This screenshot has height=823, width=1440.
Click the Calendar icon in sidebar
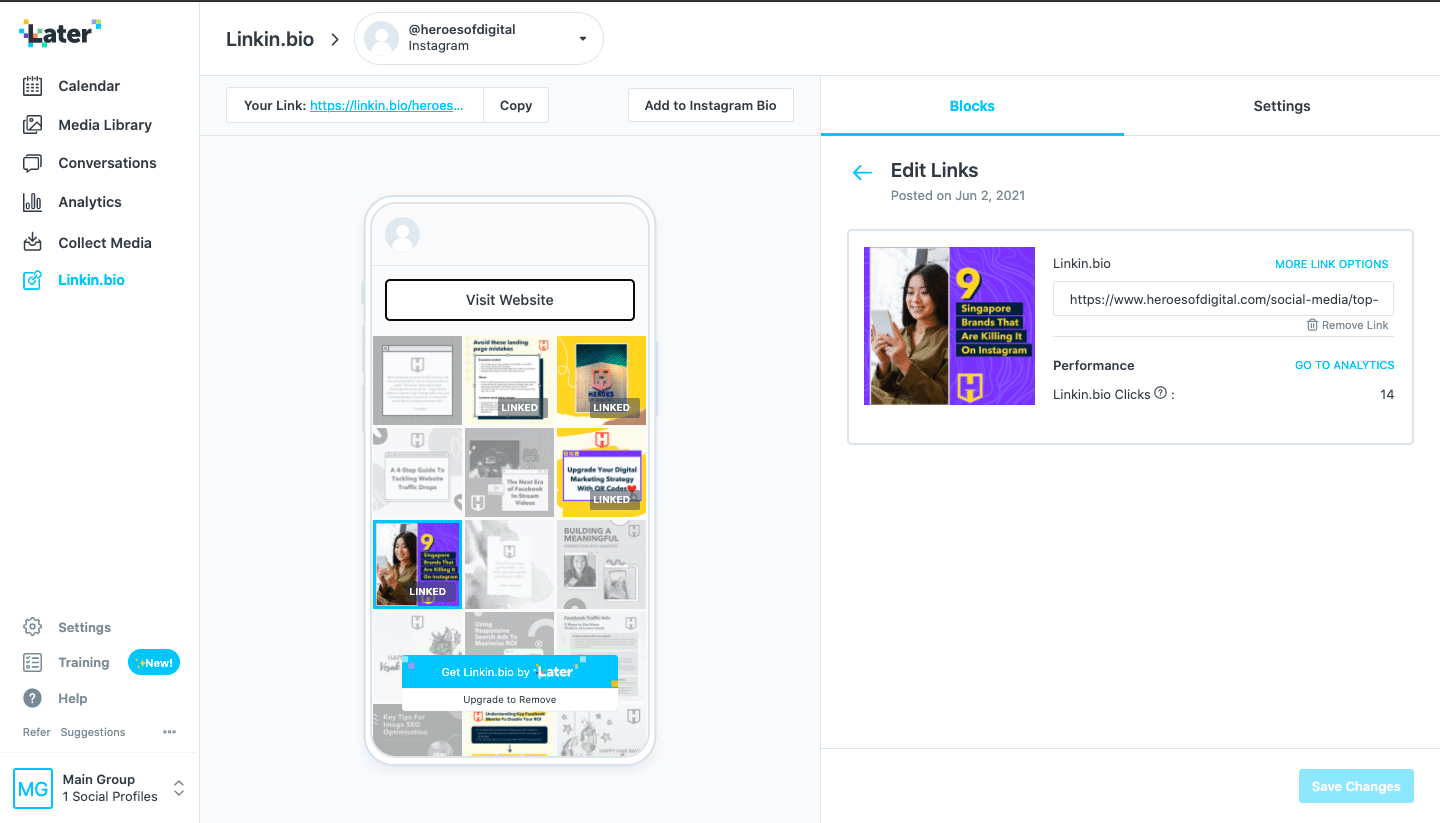[33, 86]
